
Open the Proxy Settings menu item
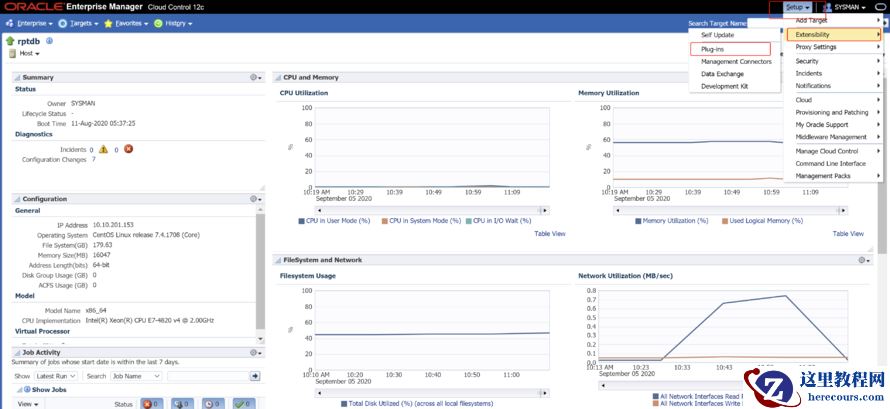(816, 47)
